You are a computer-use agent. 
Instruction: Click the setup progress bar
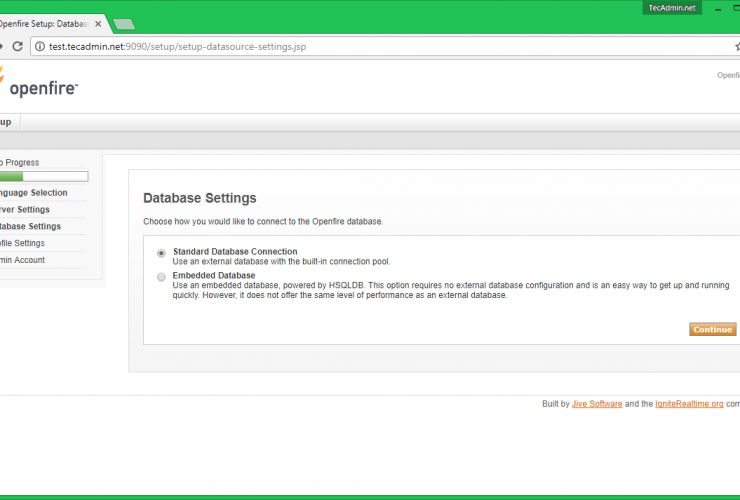click(43, 177)
